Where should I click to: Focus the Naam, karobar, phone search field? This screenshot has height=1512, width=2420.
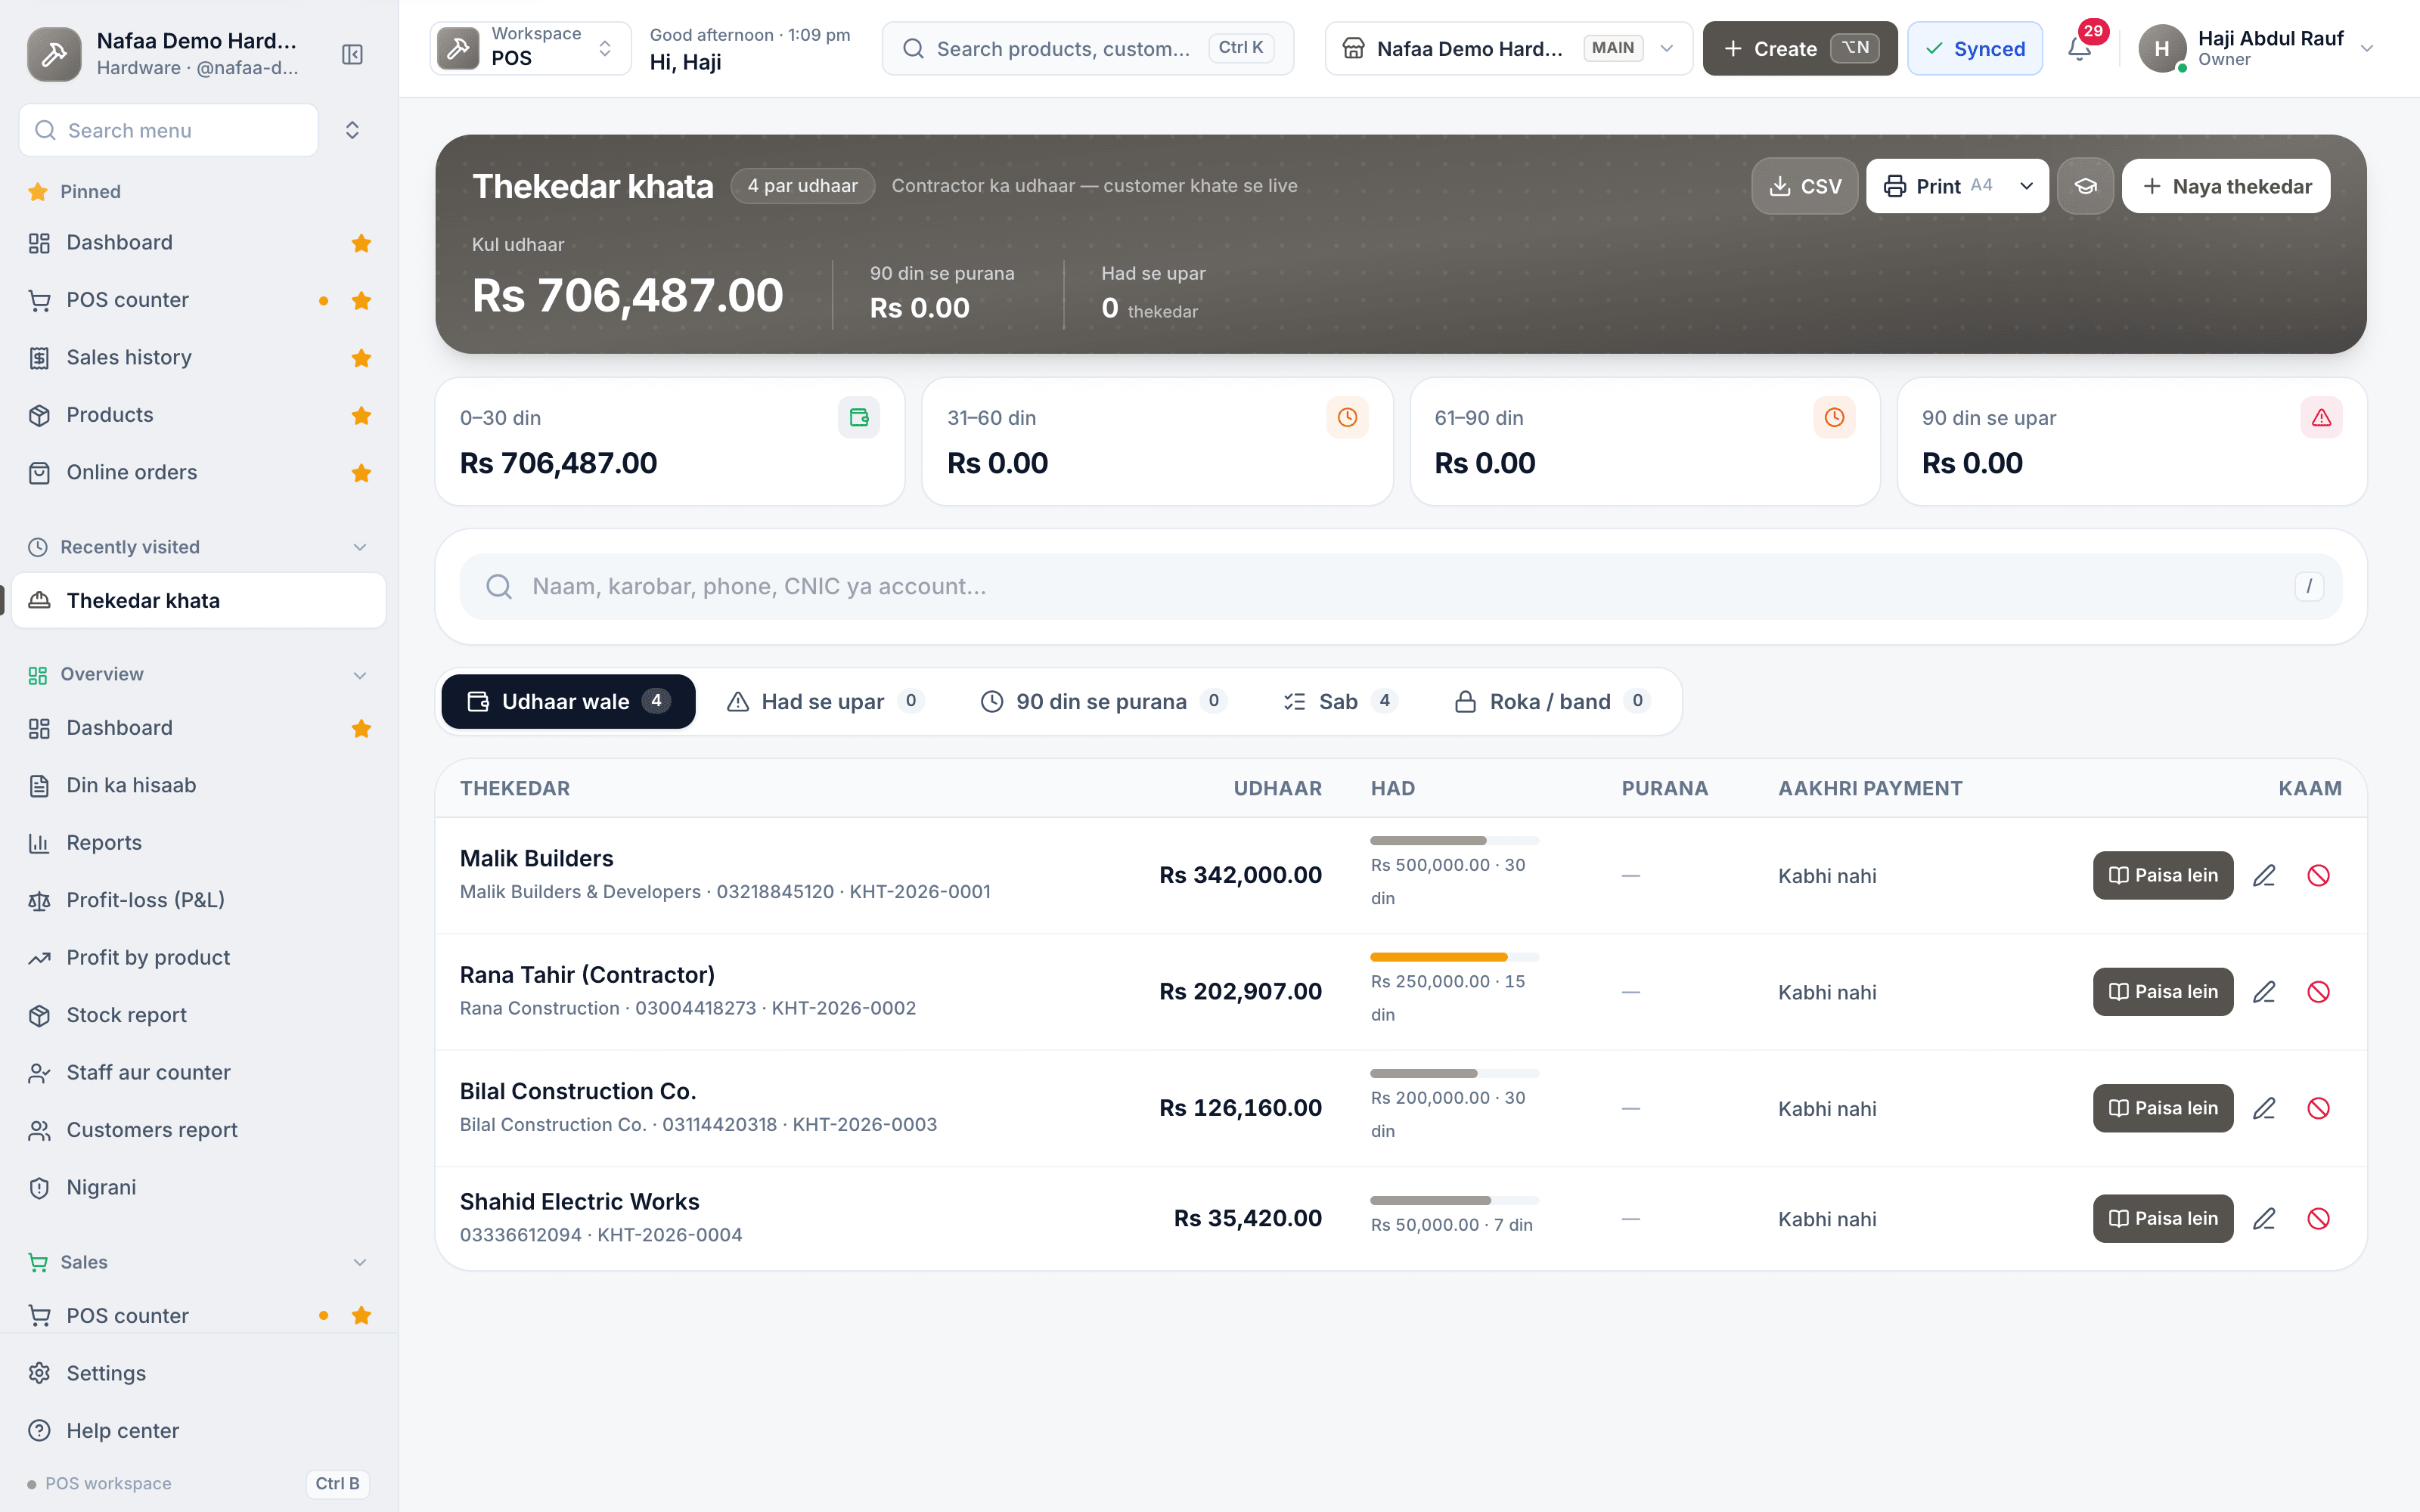1400,586
